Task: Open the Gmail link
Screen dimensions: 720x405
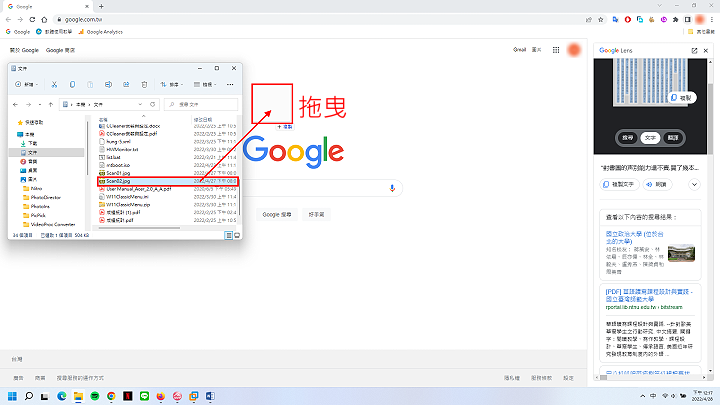Action: click(x=519, y=50)
